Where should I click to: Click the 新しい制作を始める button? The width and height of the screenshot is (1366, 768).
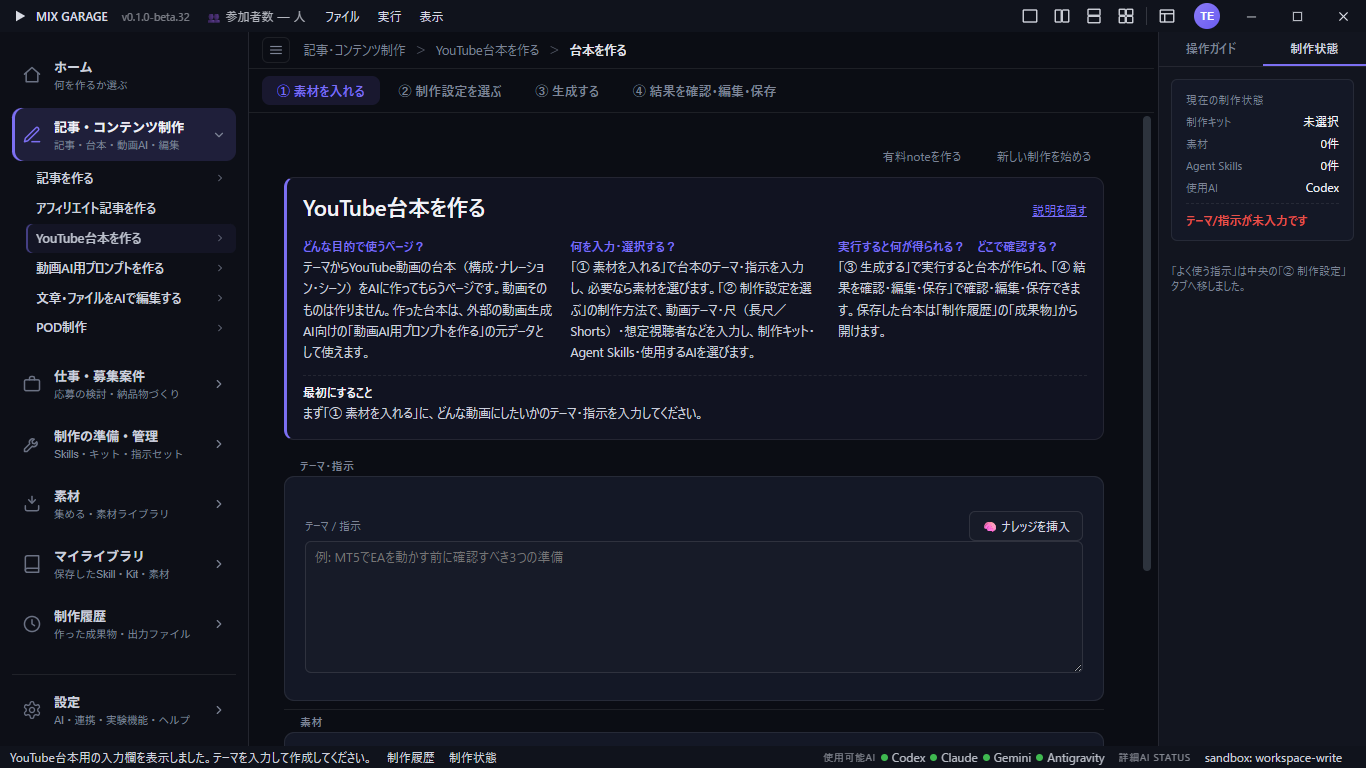[1044, 157]
